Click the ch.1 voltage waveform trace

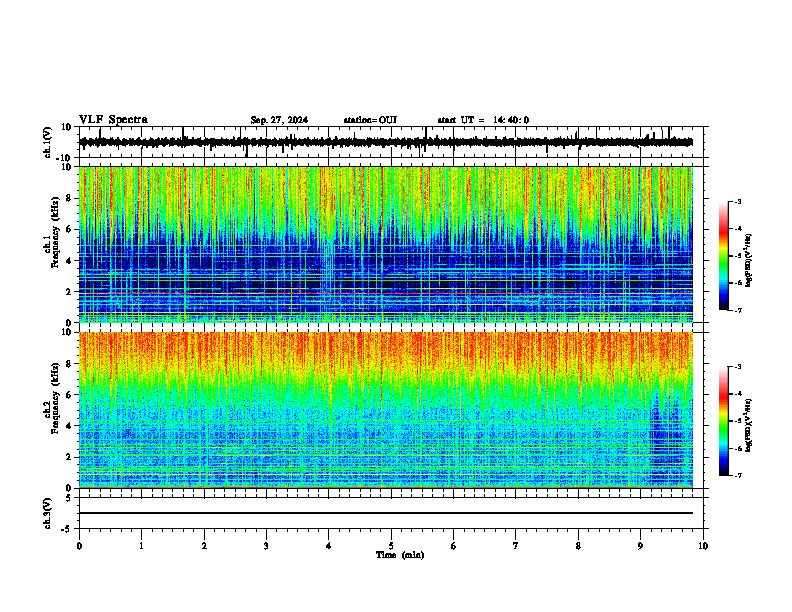[x=386, y=142]
